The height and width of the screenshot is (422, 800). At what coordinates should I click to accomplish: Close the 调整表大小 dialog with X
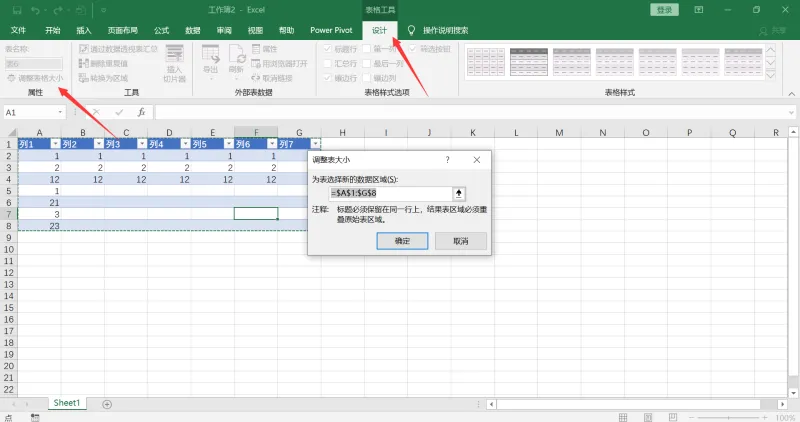[477, 160]
